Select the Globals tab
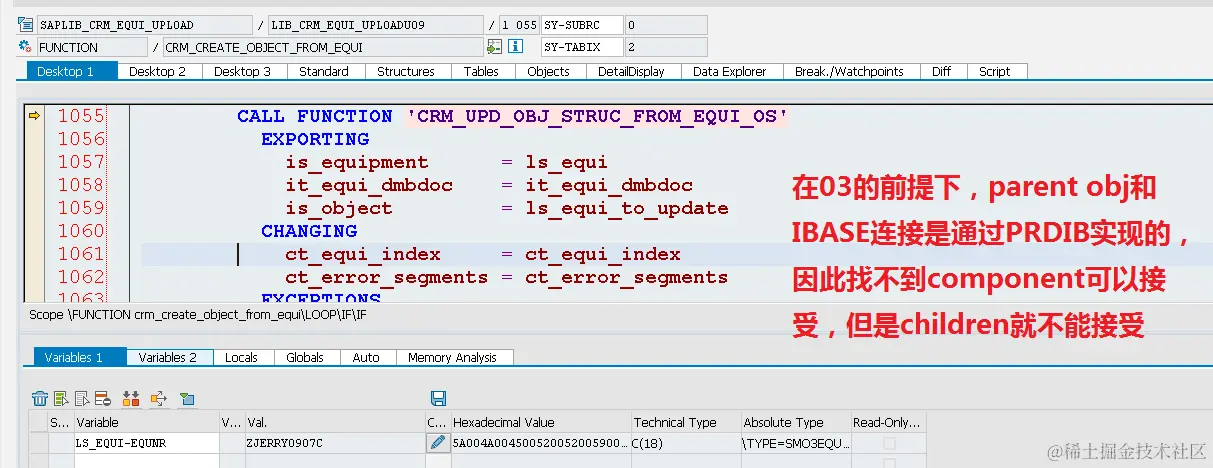Image resolution: width=1213 pixels, height=468 pixels. click(305, 357)
